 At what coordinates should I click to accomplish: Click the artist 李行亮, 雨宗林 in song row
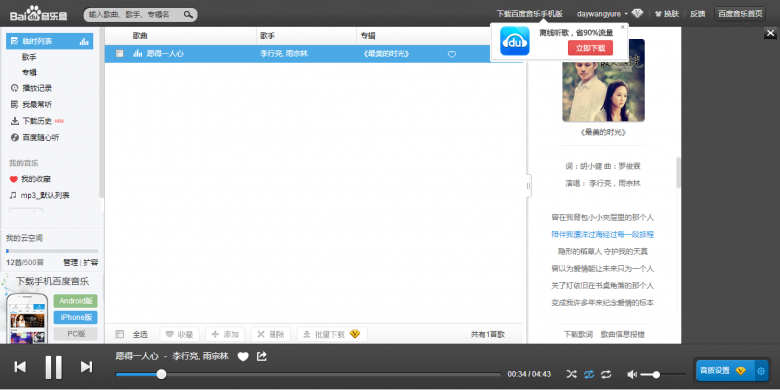284,54
